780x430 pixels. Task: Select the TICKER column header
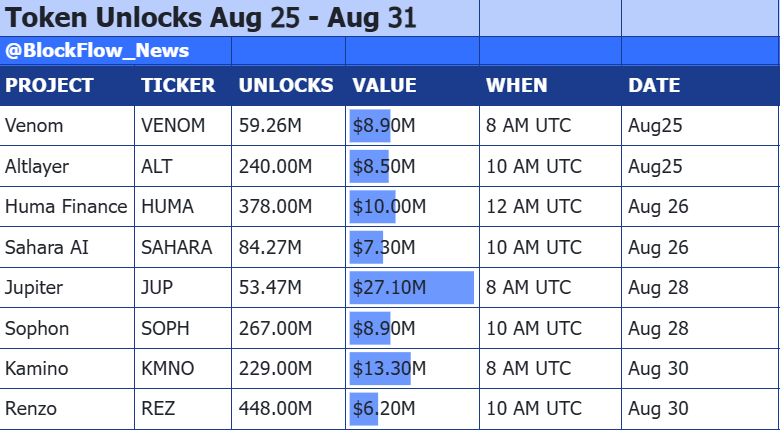183,86
